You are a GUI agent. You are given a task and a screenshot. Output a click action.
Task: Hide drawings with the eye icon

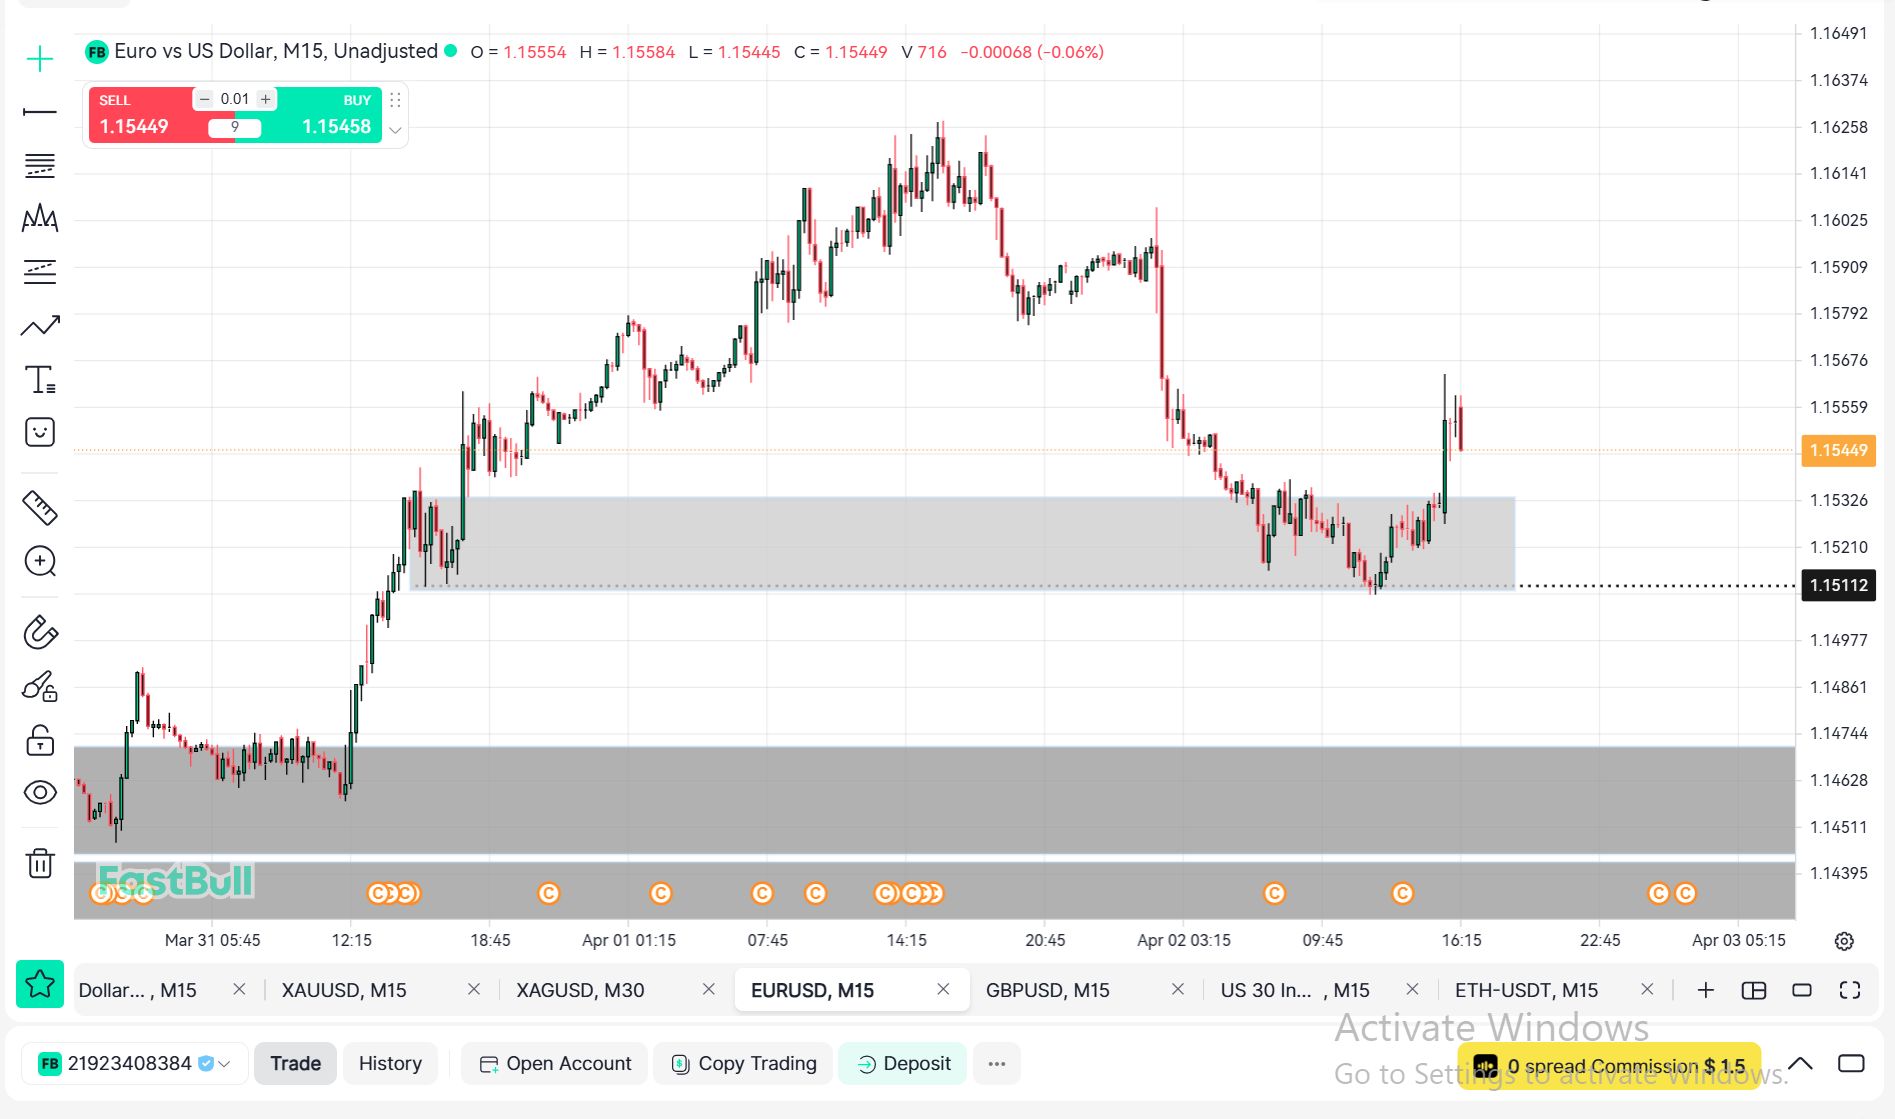click(x=40, y=793)
